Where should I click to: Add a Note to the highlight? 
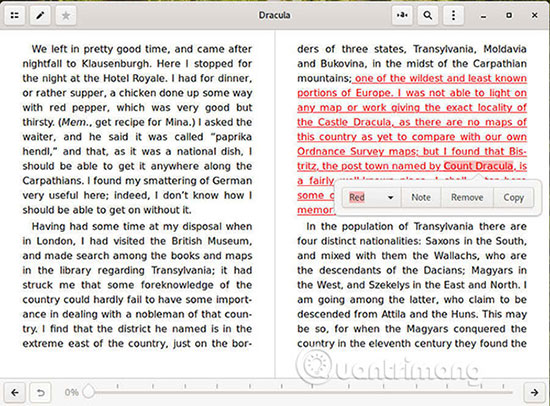point(421,198)
